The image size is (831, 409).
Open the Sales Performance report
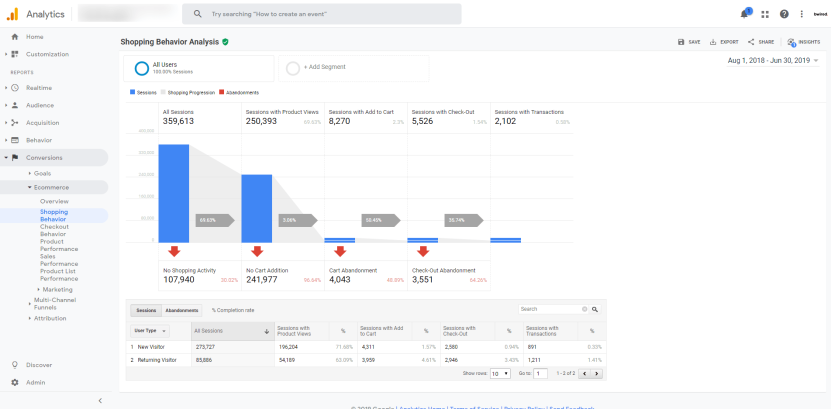pyautogui.click(x=59, y=260)
